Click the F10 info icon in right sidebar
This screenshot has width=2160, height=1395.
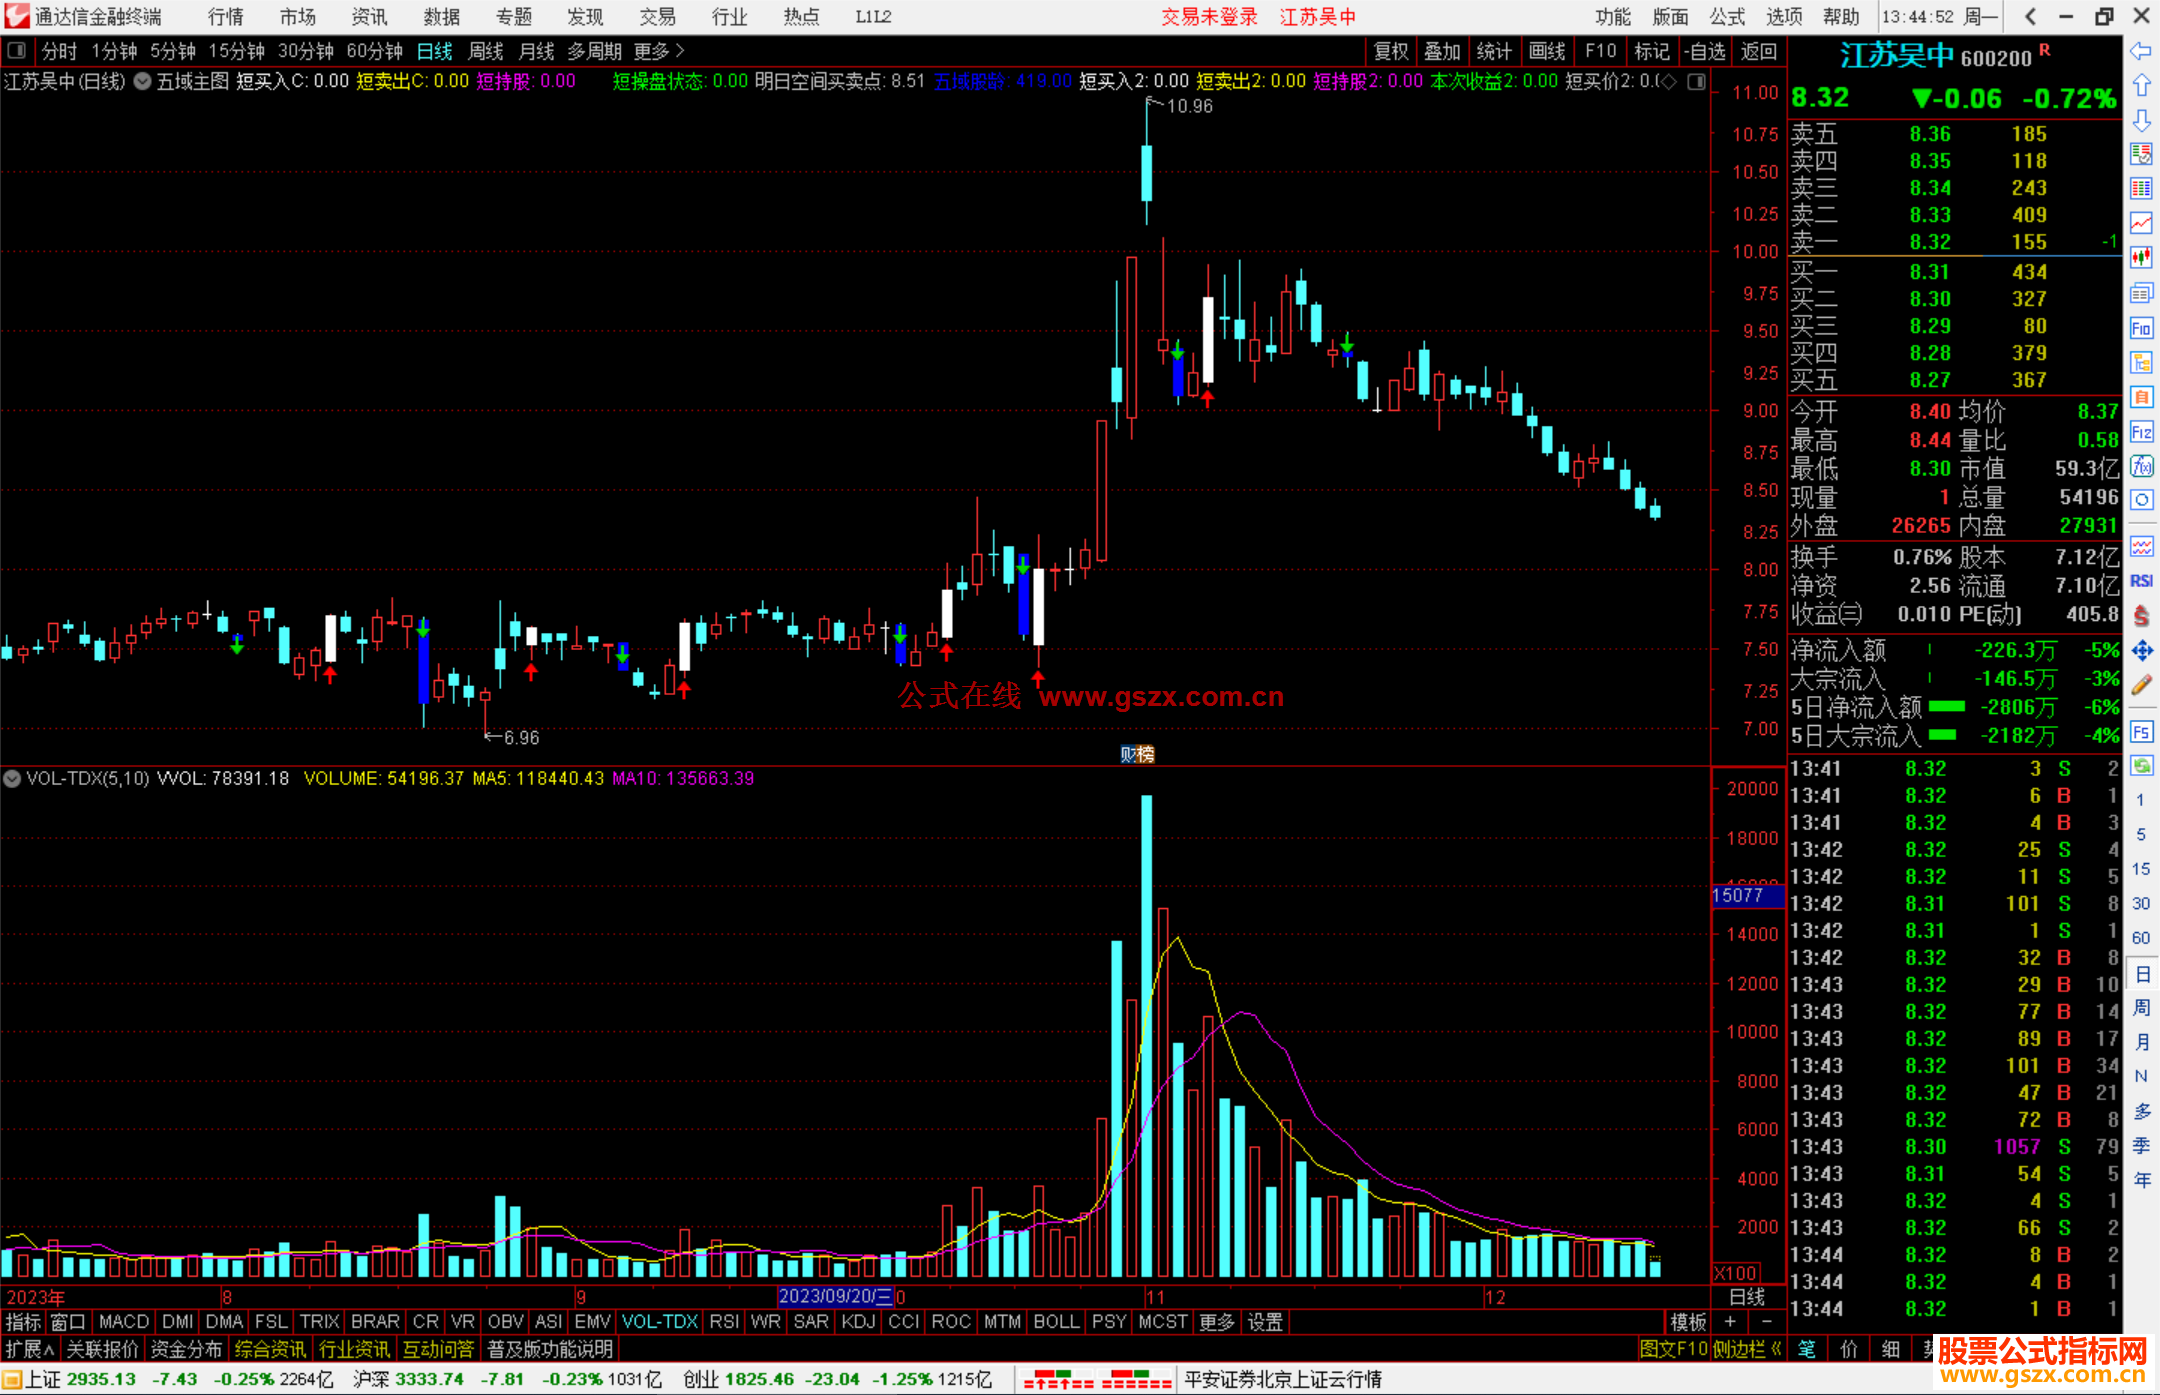click(2141, 328)
